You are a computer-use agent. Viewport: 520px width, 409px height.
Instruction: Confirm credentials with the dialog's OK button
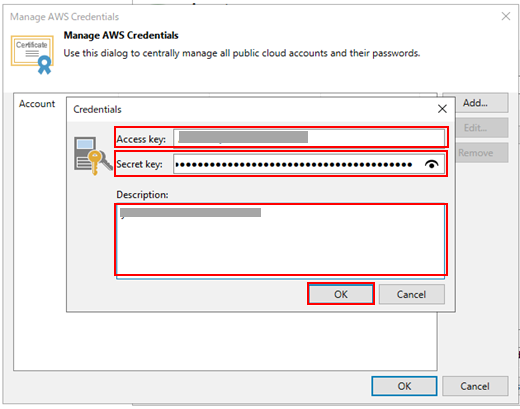coord(341,294)
